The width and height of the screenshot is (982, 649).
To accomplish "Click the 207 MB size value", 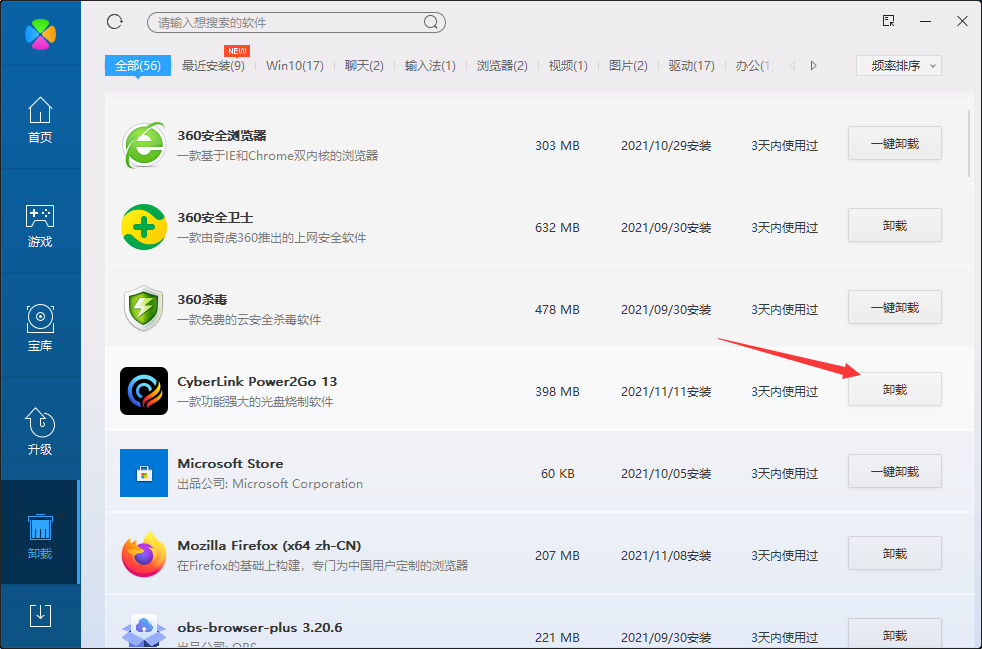I will pyautogui.click(x=557, y=556).
